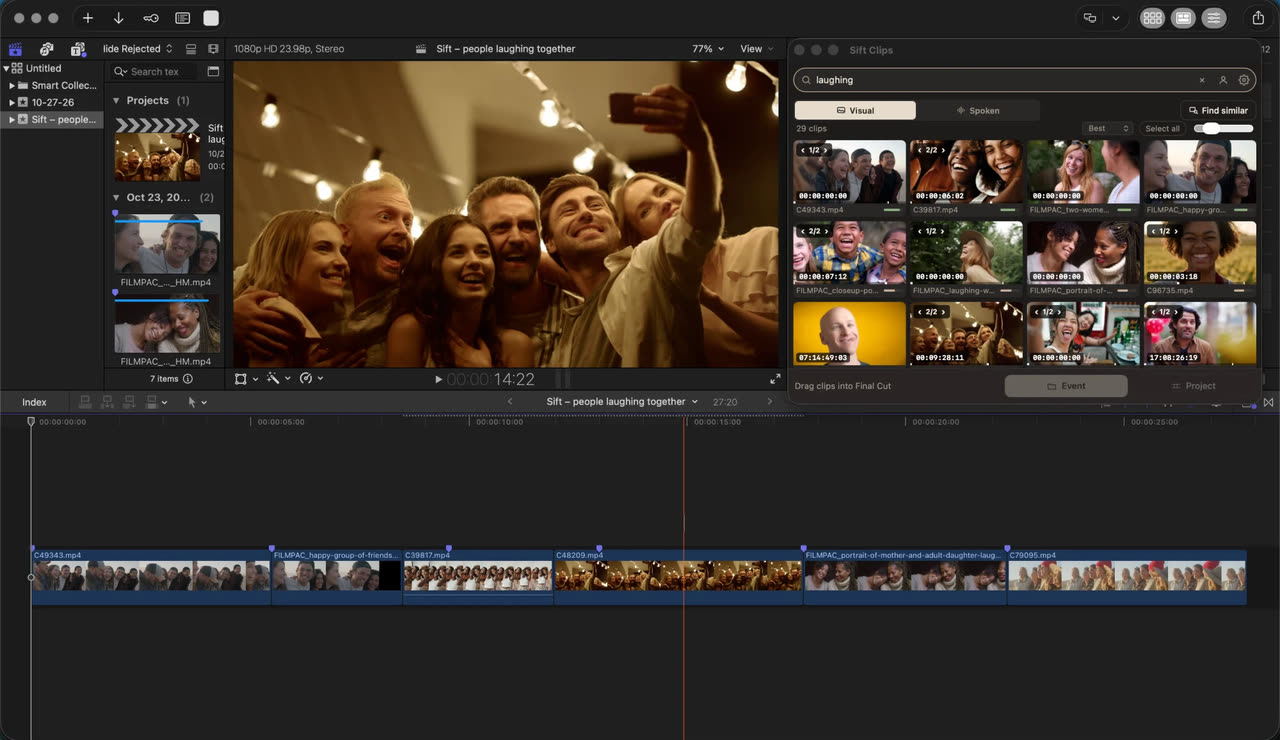The width and height of the screenshot is (1280, 740).
Task: Switch to the Spoken tab
Action: (978, 111)
